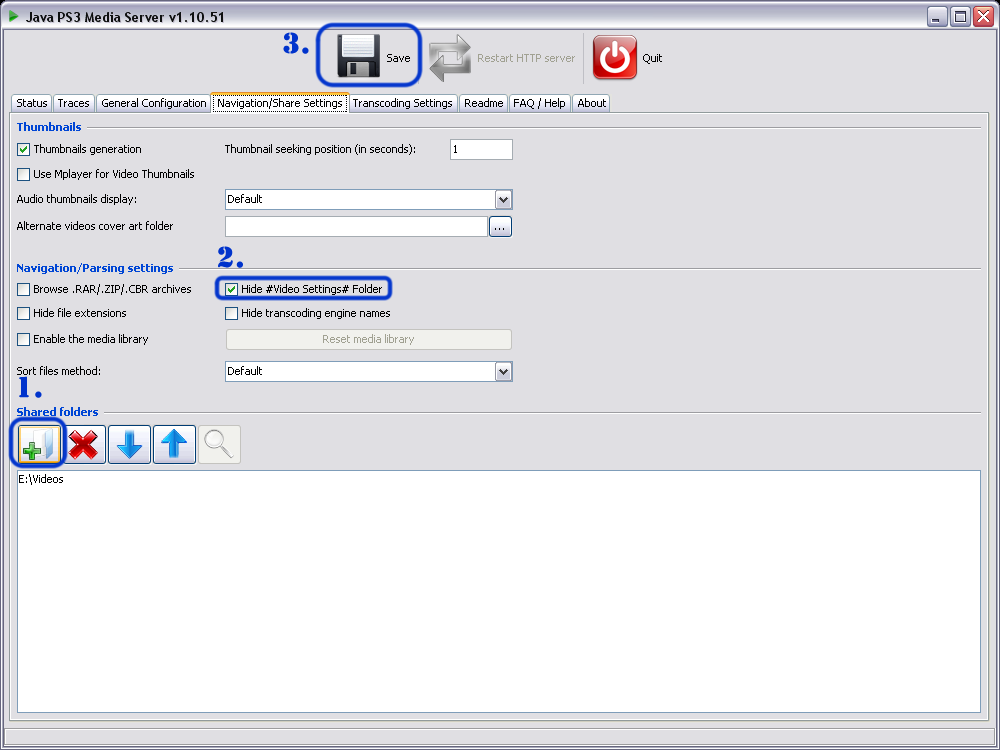The height and width of the screenshot is (750, 1000).
Task: Click the Java PS3 Media Server title icon
Action: click(14, 17)
